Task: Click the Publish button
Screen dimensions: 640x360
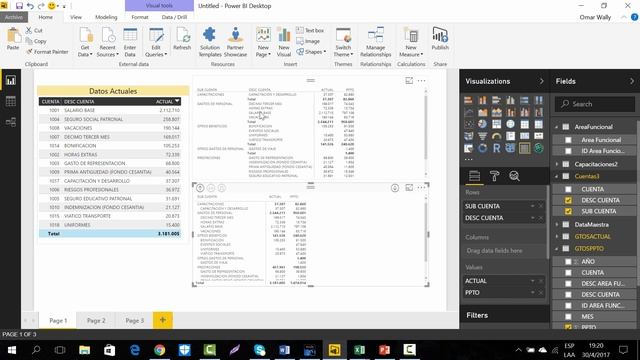Action: pos(440,39)
